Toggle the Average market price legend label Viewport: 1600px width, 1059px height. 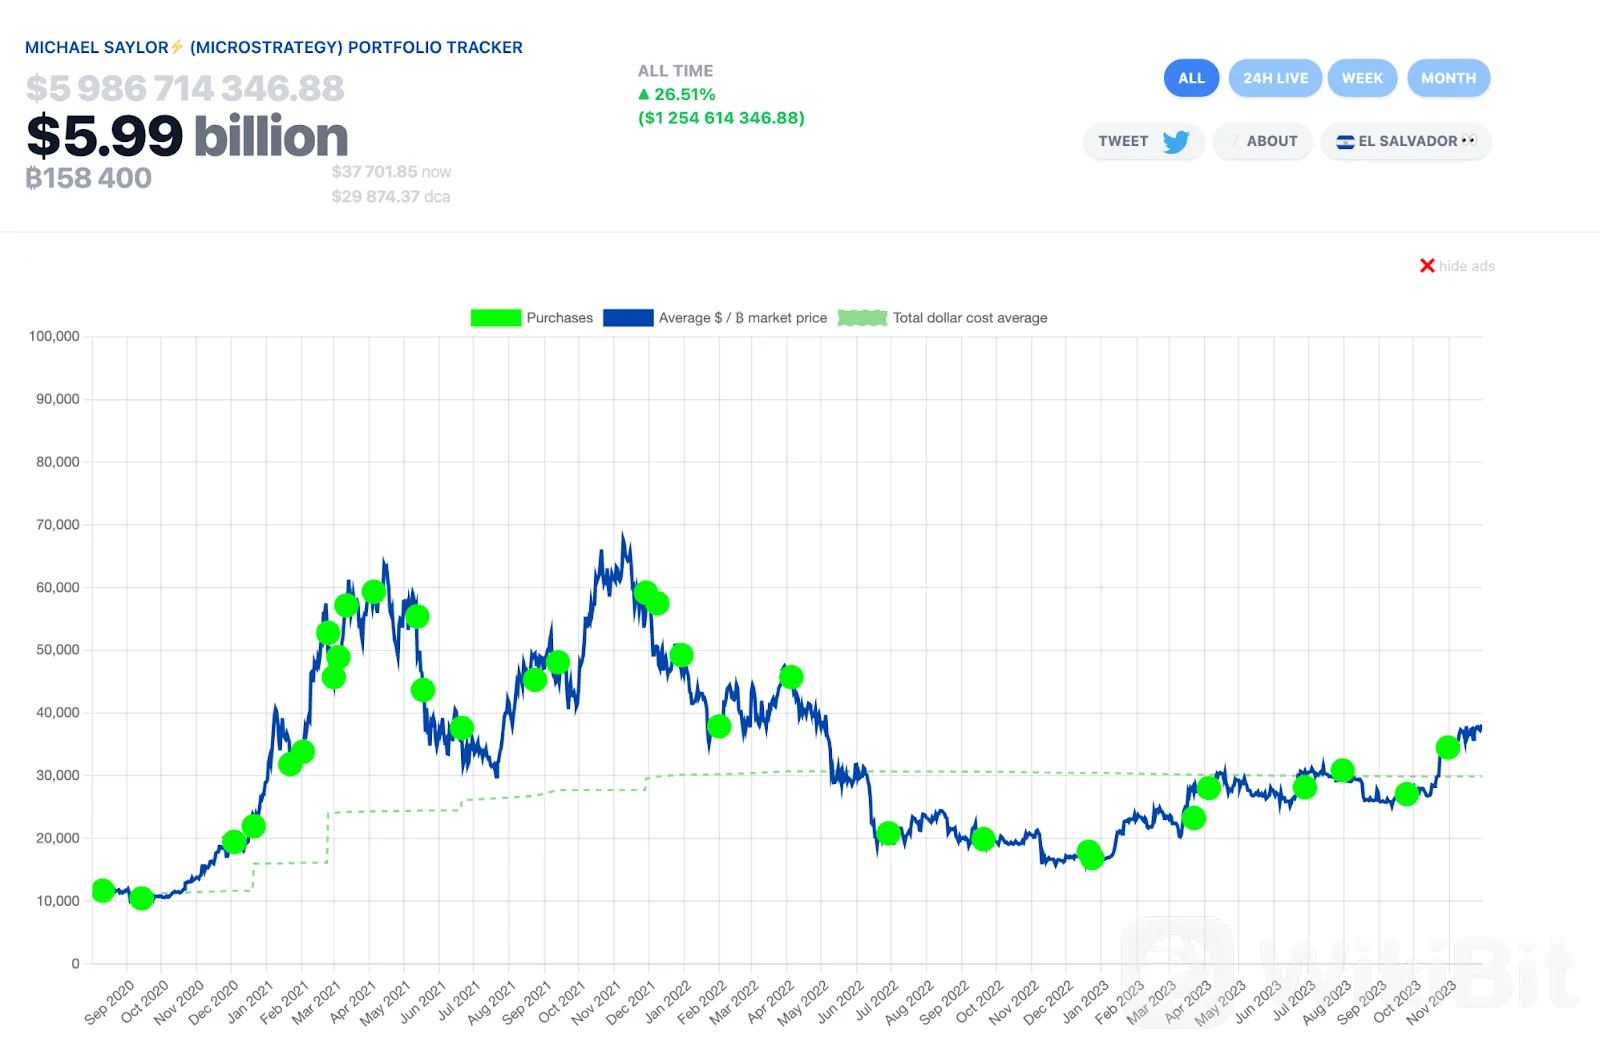pyautogui.click(x=742, y=318)
